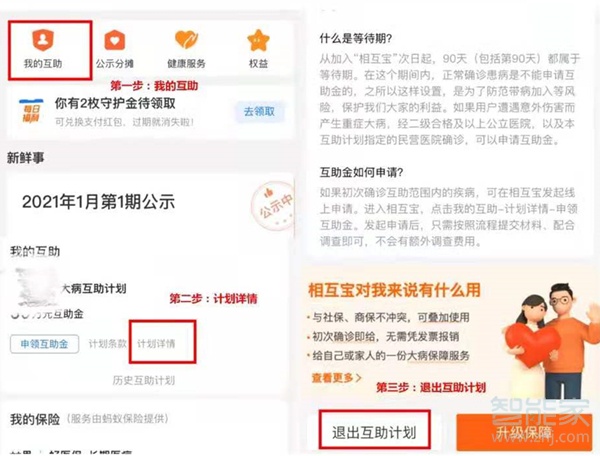Screen dimensions: 600x456
Task: Open 计划条款 link
Action: (108, 344)
